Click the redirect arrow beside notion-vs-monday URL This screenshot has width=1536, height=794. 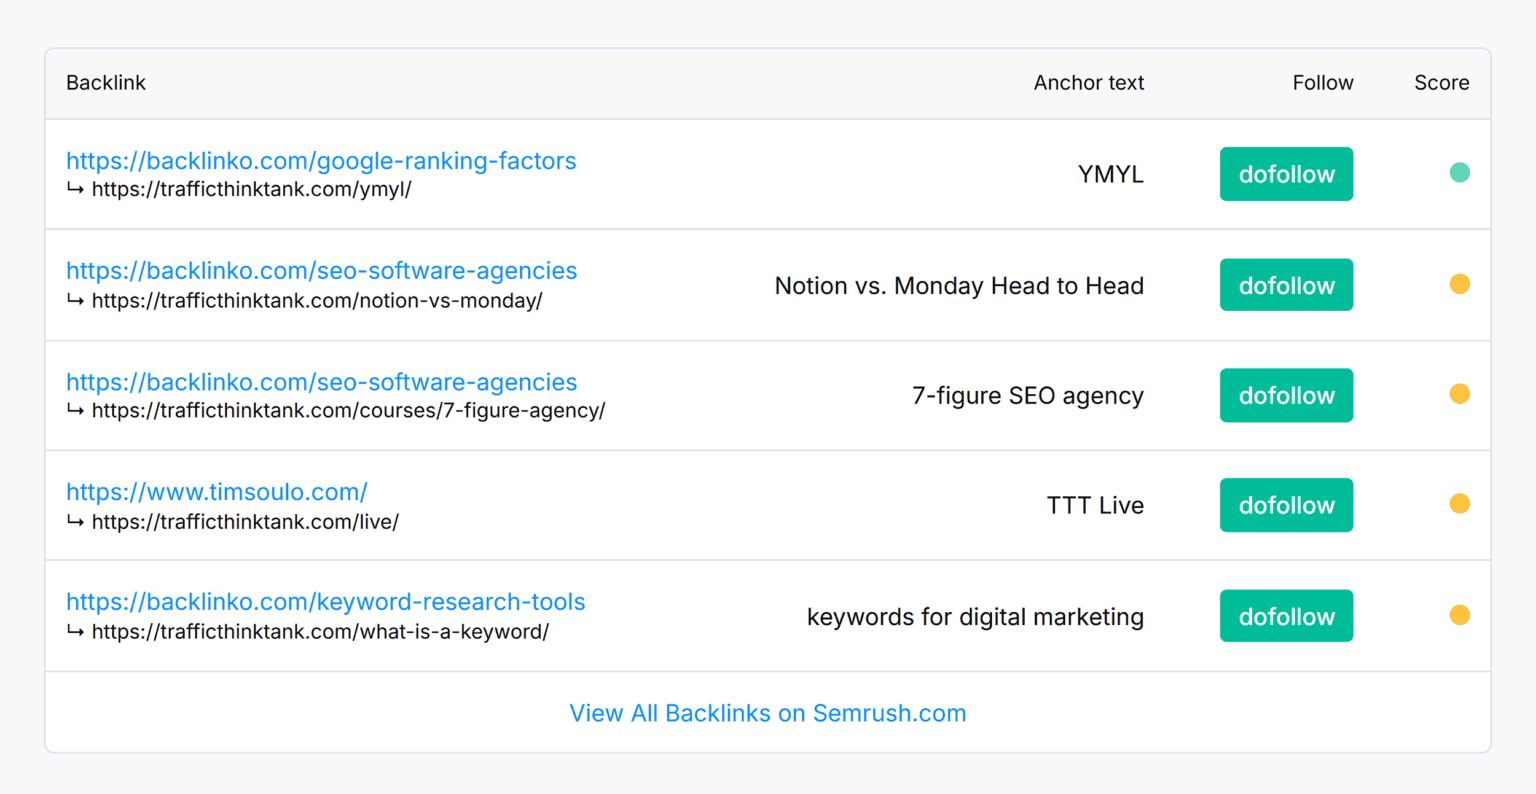[x=75, y=299]
